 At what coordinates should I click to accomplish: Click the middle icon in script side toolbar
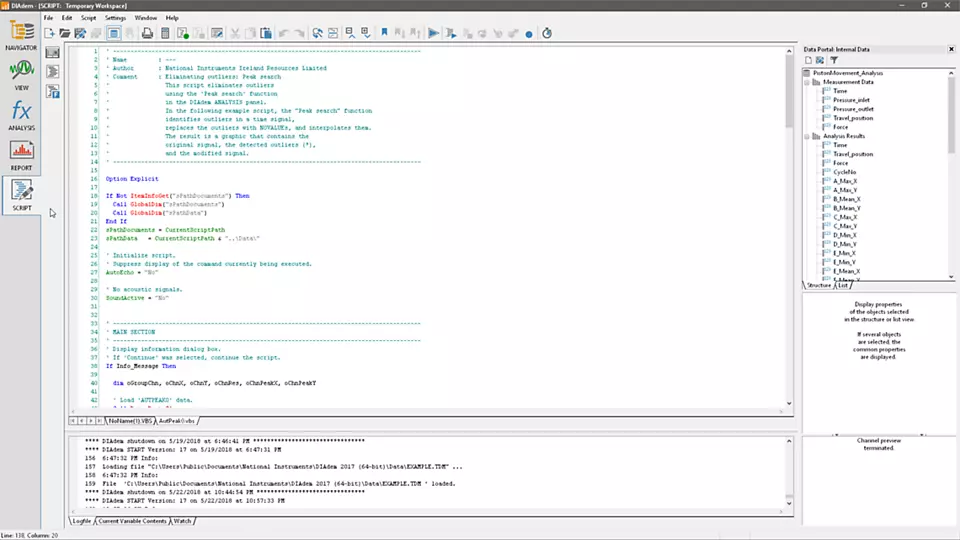[x=53, y=72]
